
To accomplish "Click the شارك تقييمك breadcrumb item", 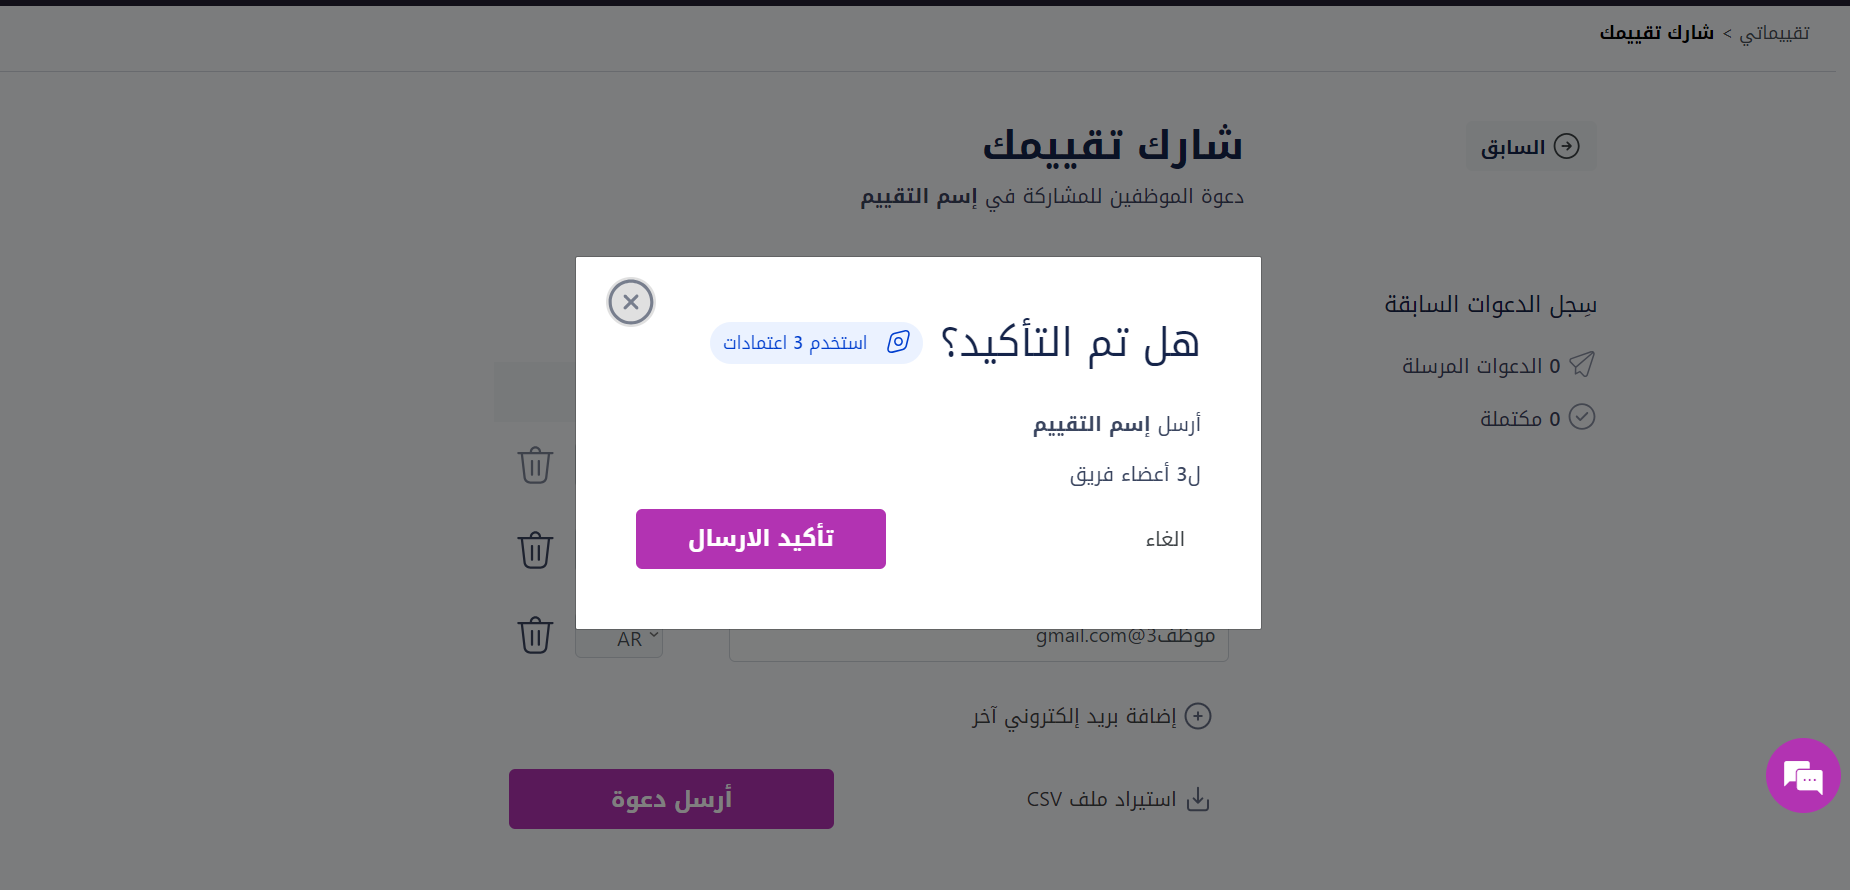I will tap(1657, 33).
